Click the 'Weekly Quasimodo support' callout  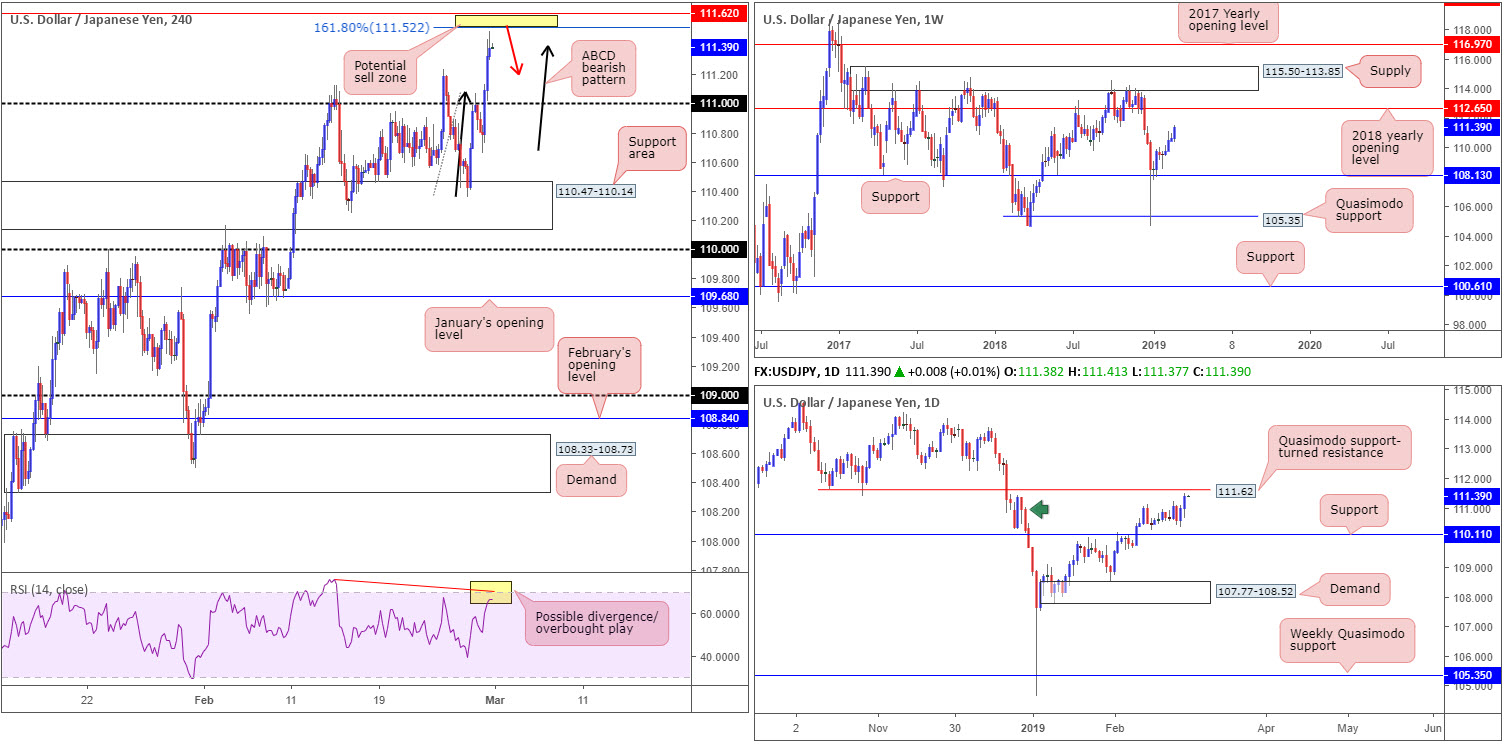(1346, 640)
